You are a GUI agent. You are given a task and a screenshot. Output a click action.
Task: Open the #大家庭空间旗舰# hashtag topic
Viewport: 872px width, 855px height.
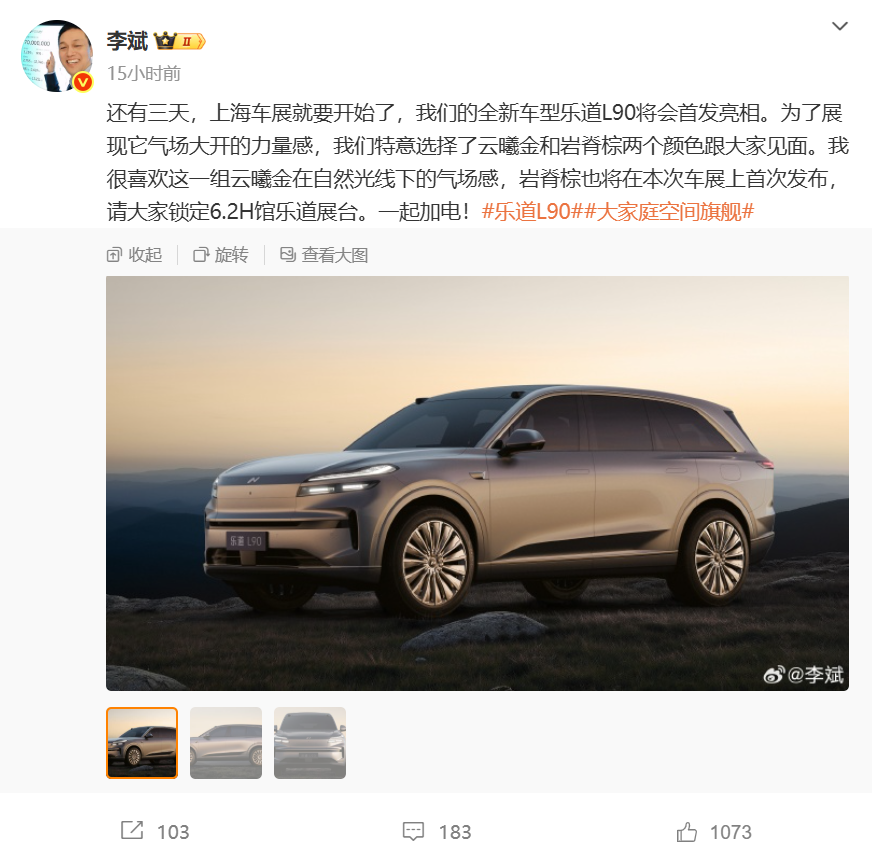(669, 211)
